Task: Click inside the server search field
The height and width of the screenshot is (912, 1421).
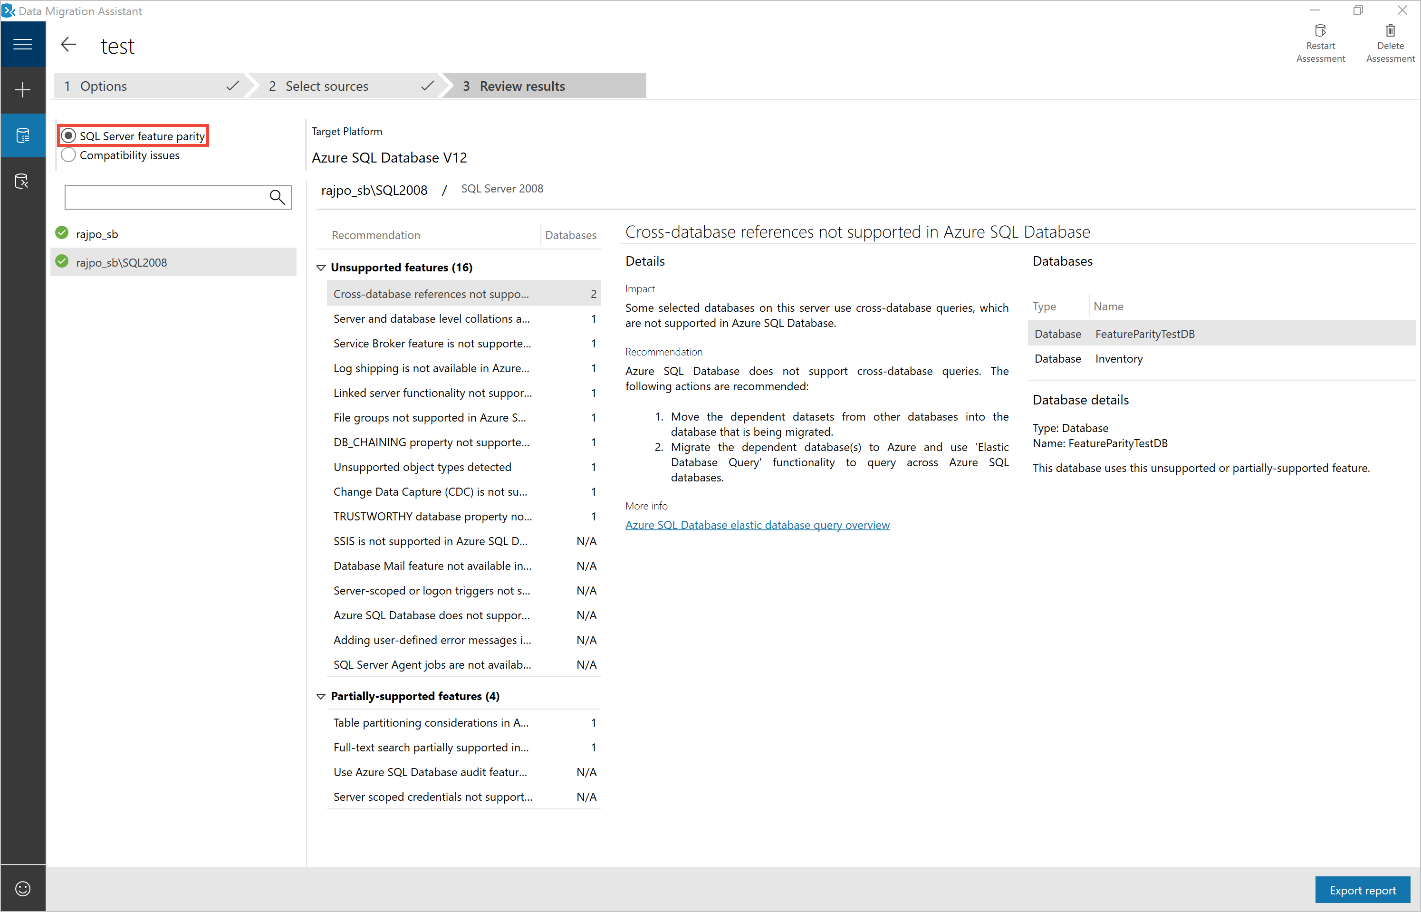Action: [160, 197]
